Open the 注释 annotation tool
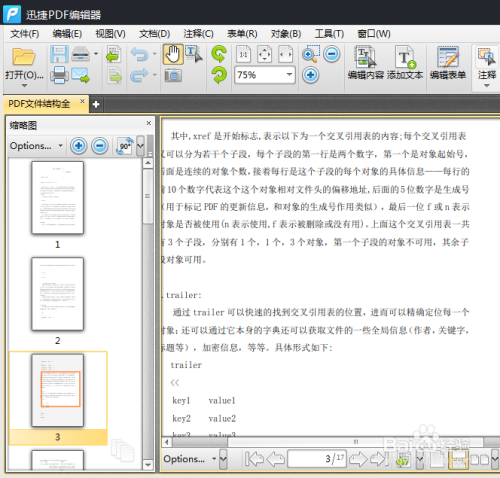This screenshot has height=478, width=500. (487, 62)
